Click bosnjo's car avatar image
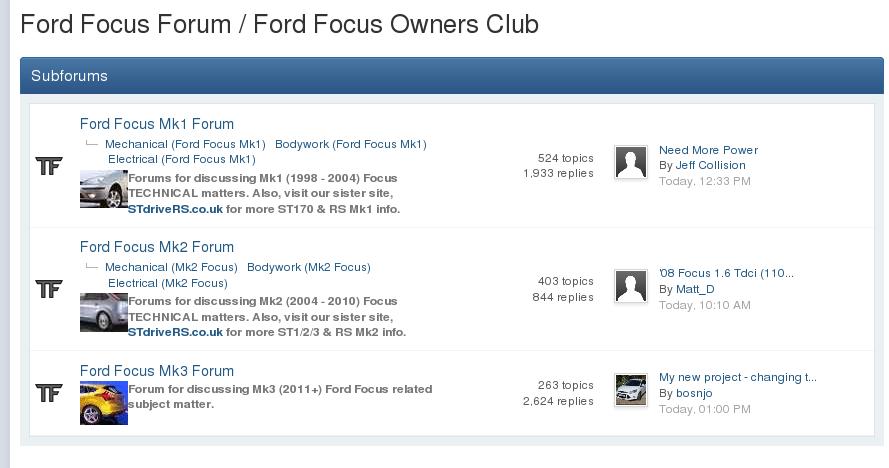 pos(630,389)
